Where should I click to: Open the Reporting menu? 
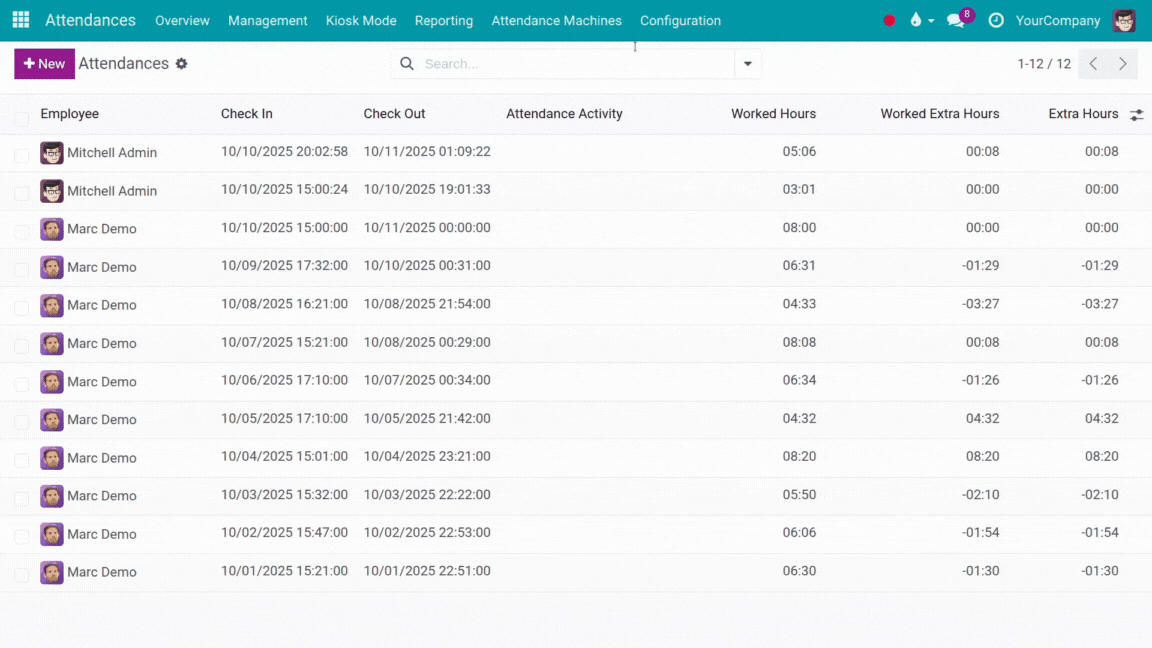click(443, 20)
